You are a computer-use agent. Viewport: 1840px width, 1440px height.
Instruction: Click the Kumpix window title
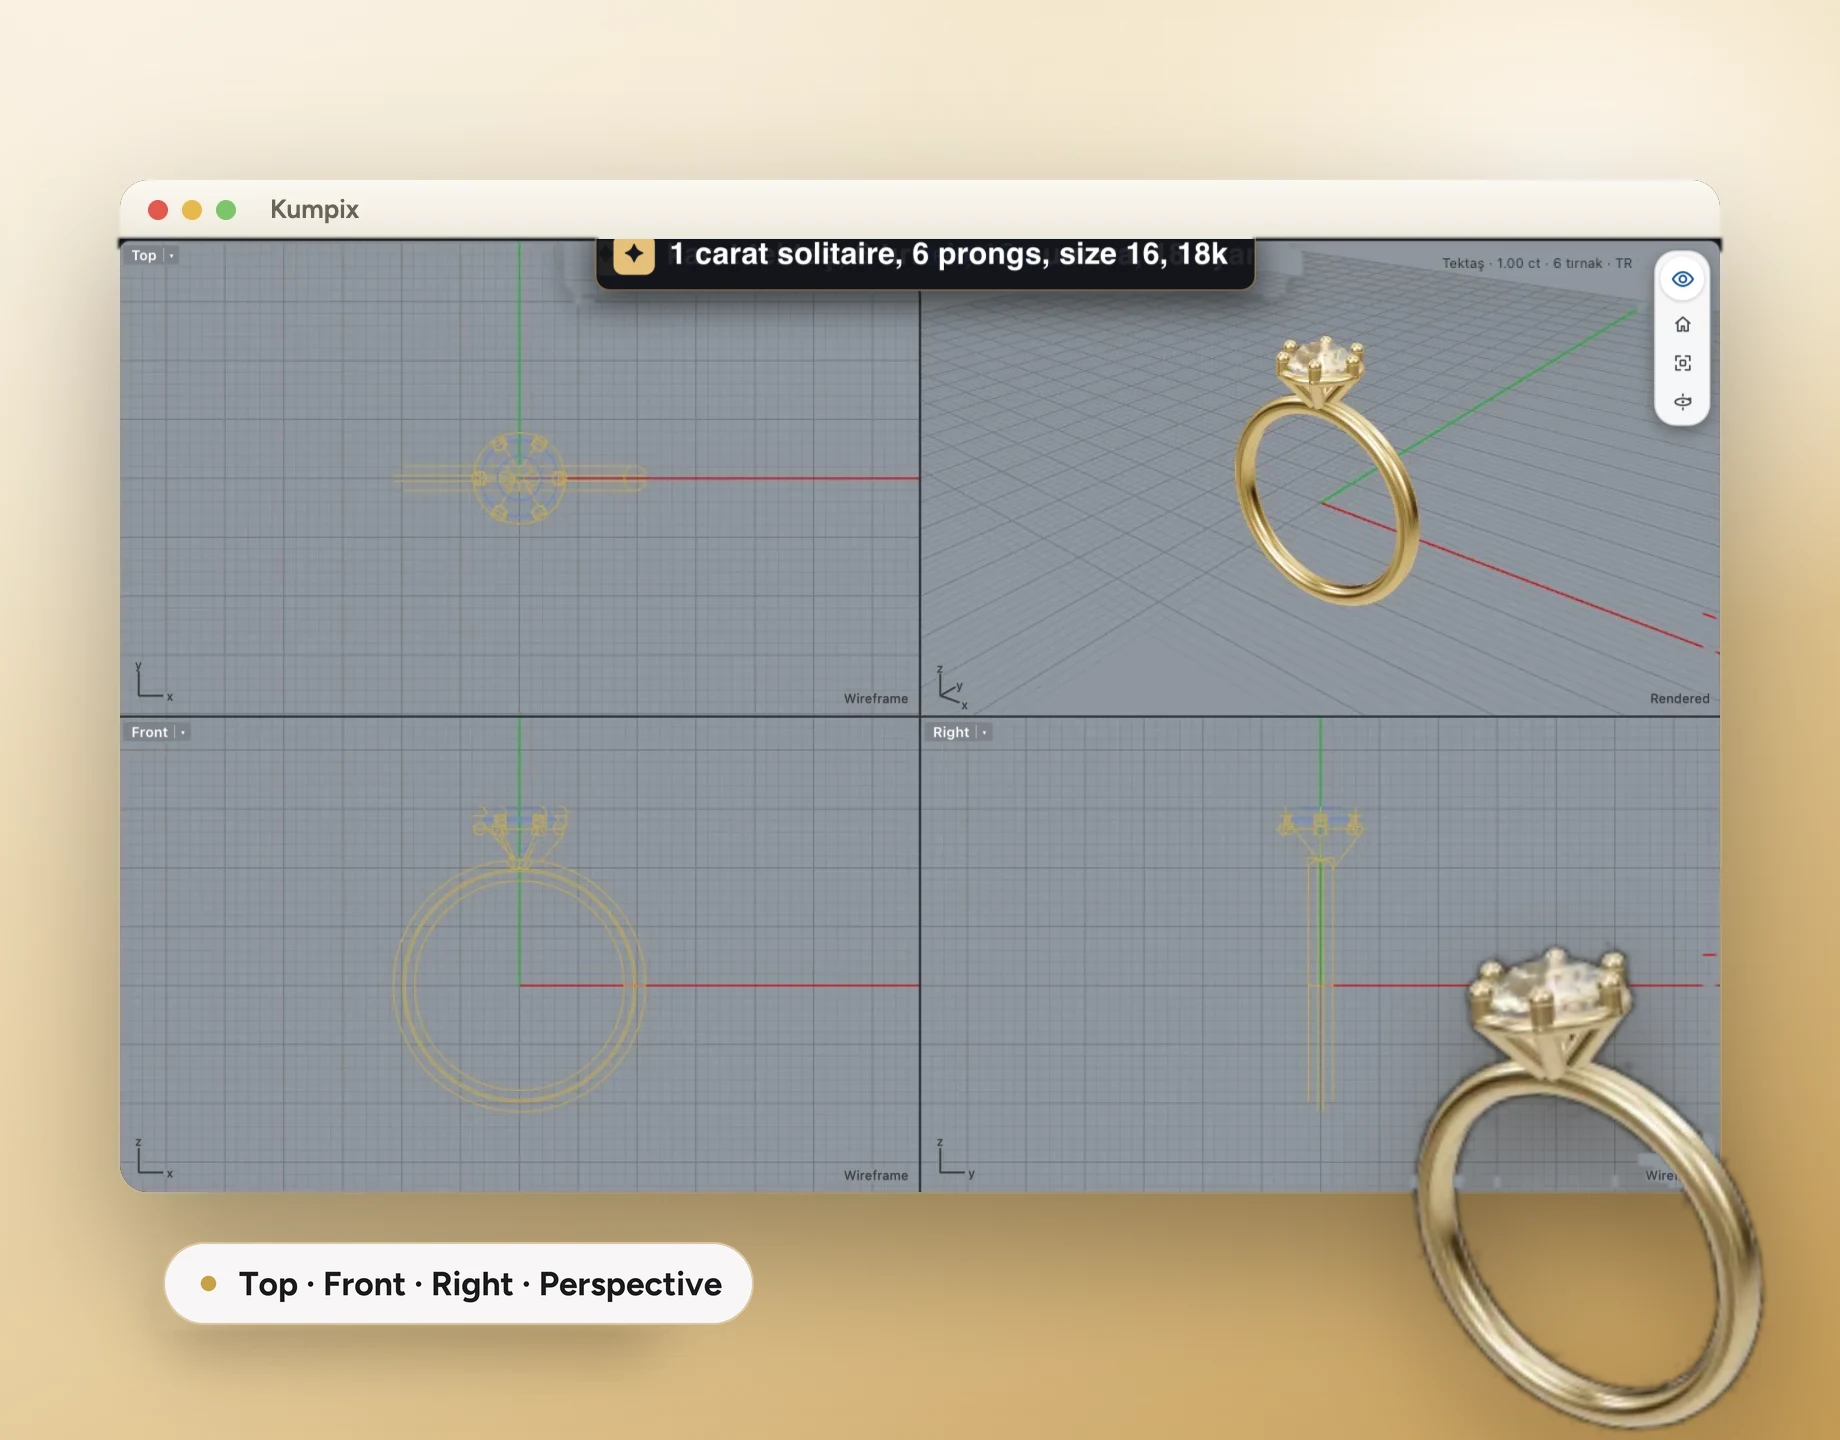[314, 209]
